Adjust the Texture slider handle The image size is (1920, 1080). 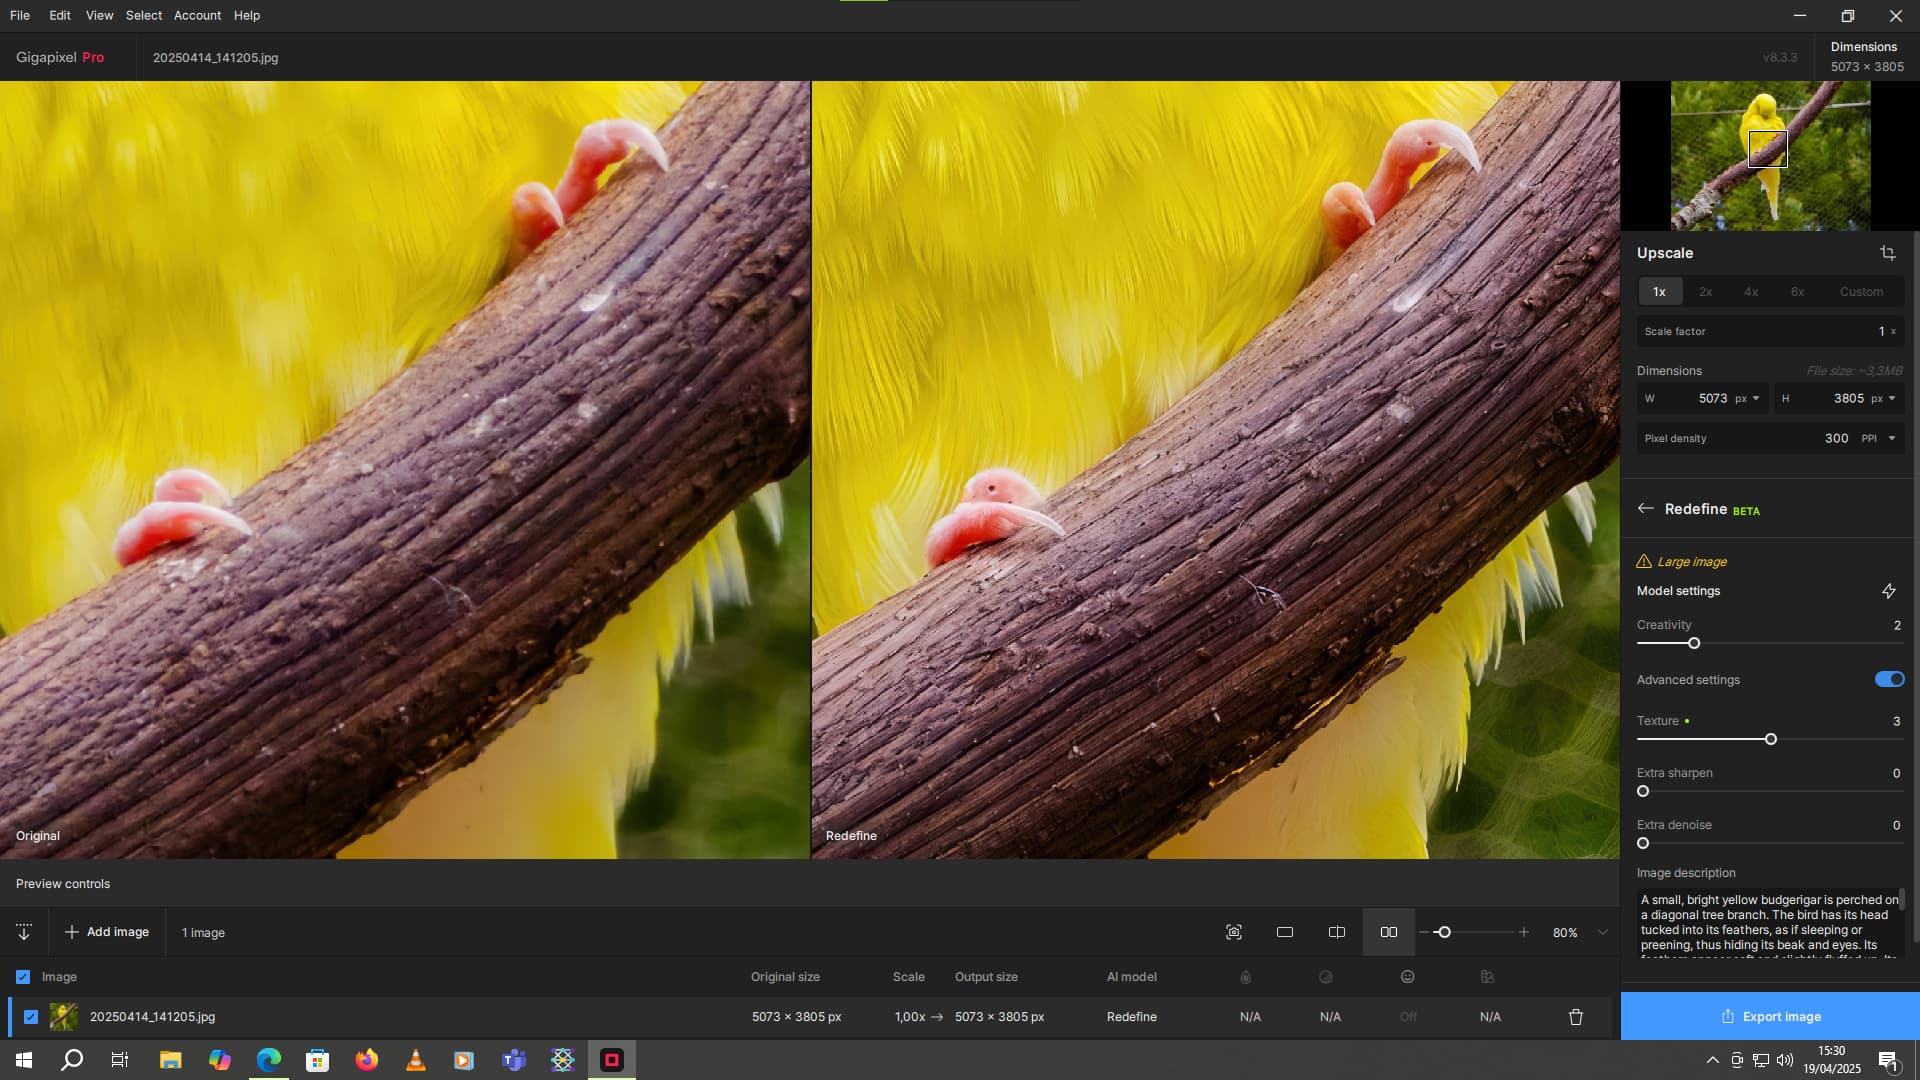[x=1771, y=739]
